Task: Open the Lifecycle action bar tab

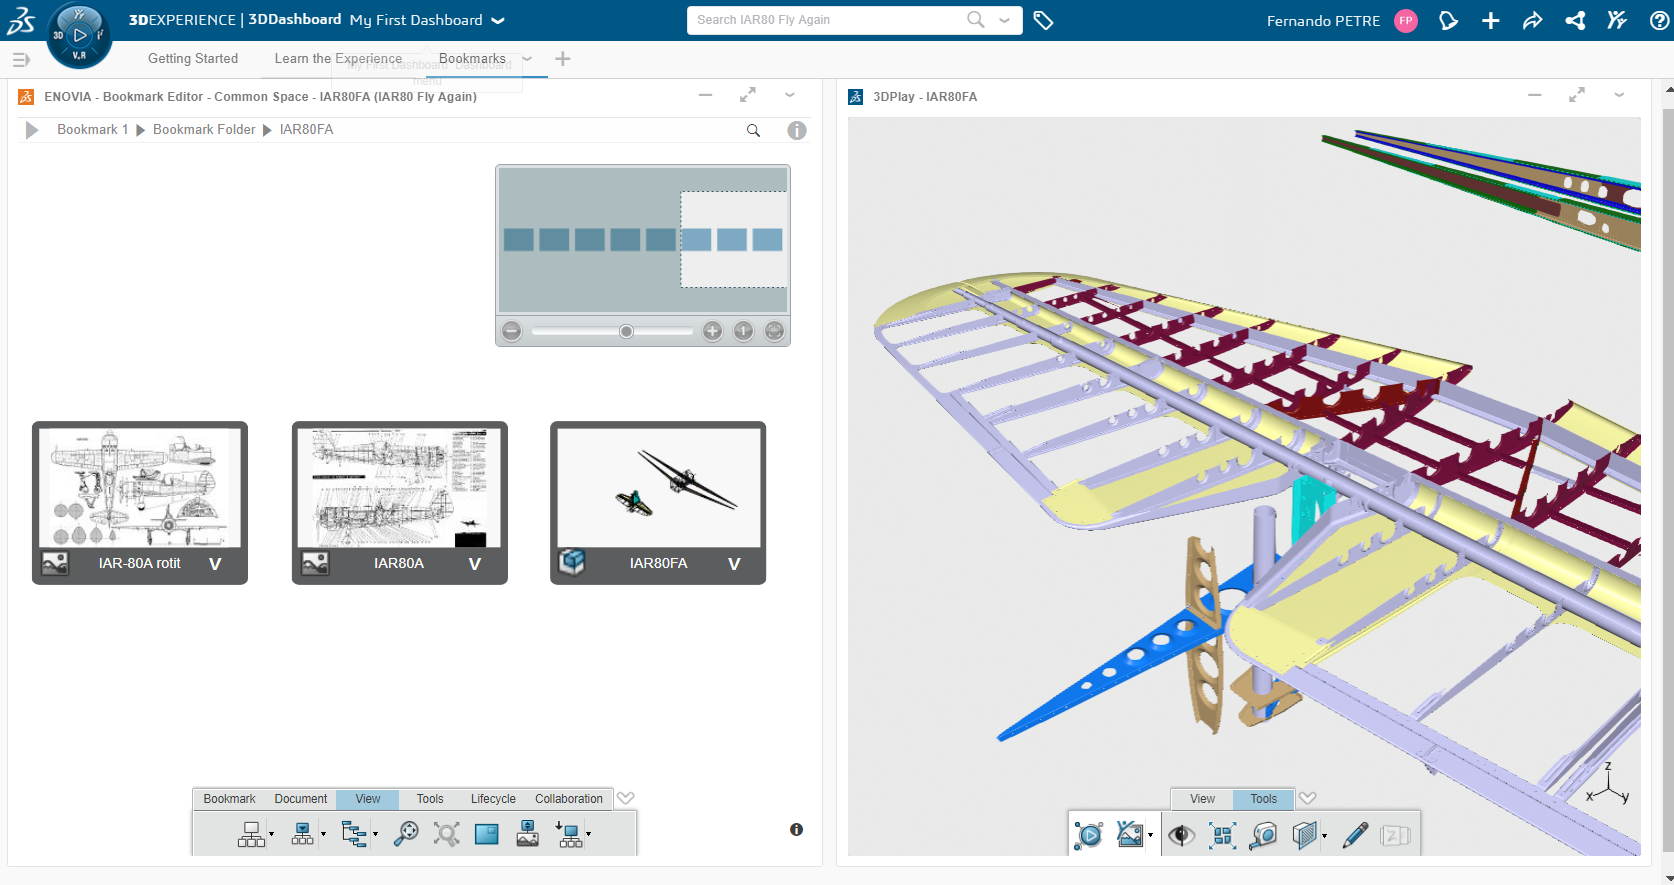Action: 493,799
